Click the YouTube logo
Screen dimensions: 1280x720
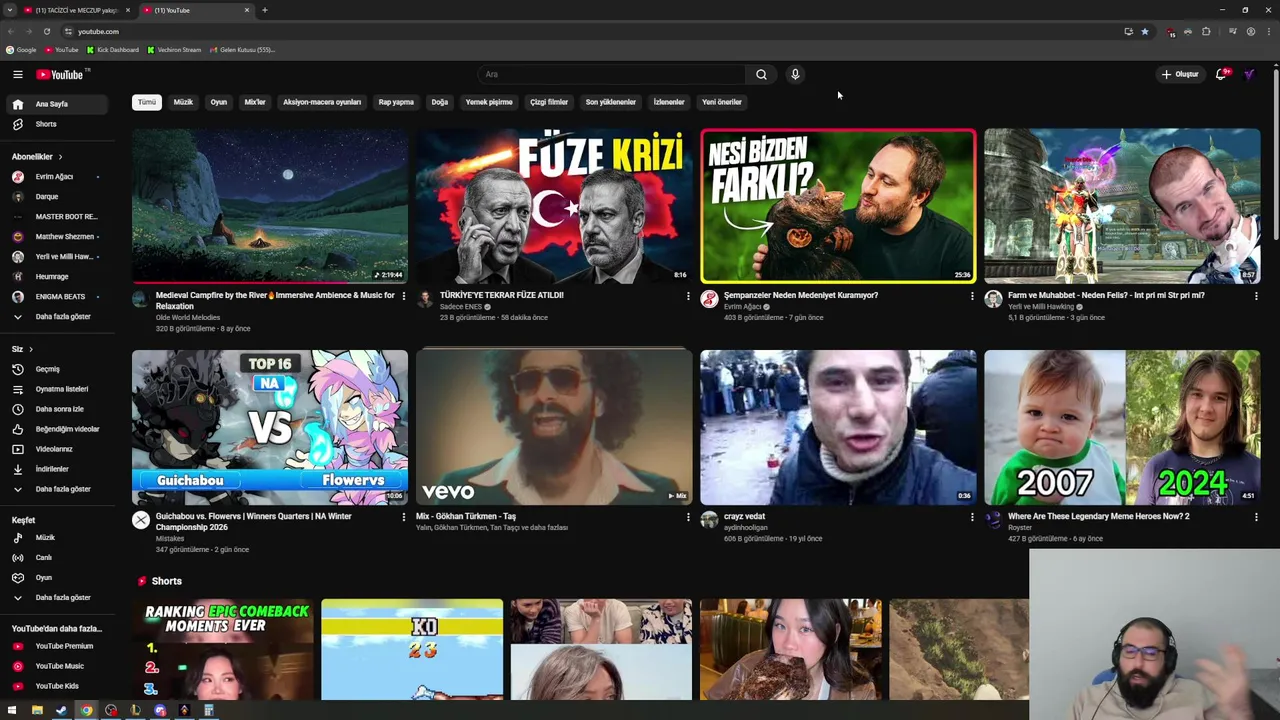click(61, 74)
